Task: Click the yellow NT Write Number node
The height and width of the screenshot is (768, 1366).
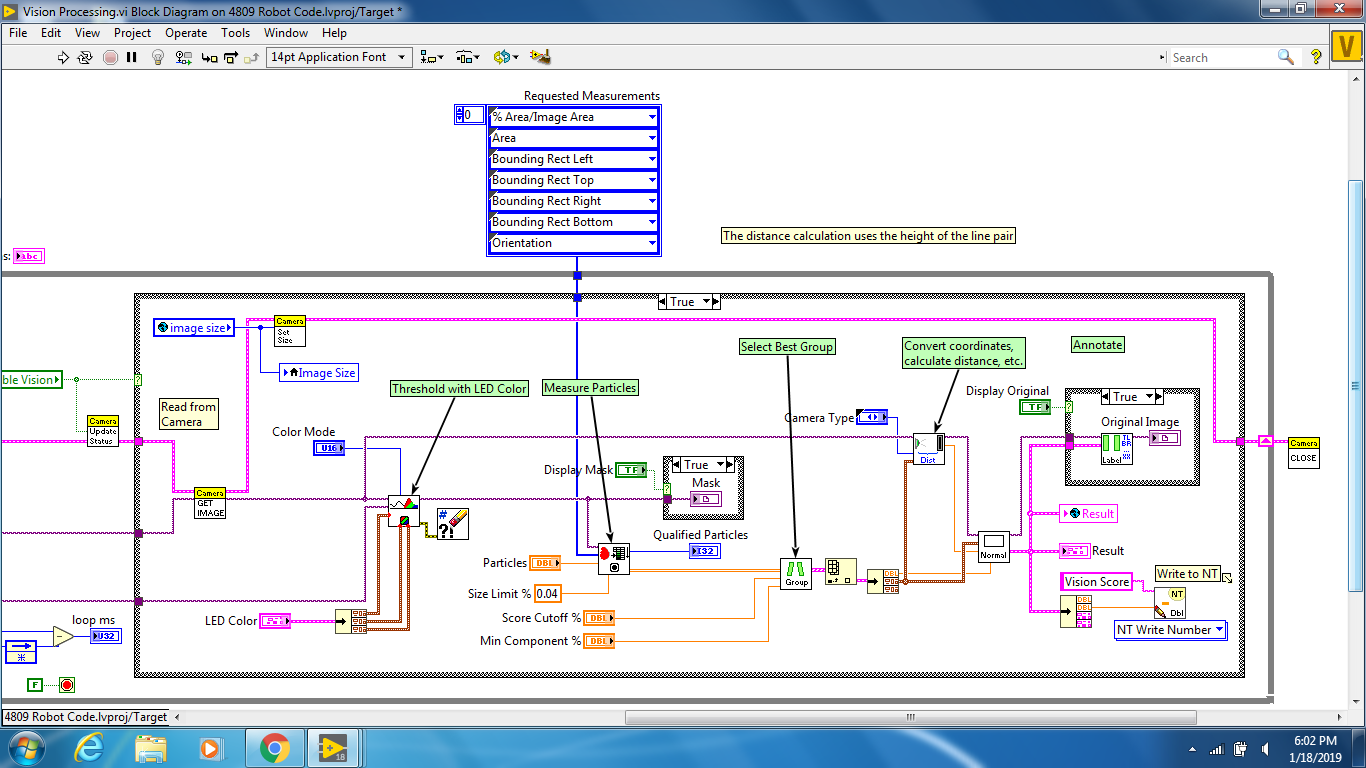Action: click(1168, 601)
